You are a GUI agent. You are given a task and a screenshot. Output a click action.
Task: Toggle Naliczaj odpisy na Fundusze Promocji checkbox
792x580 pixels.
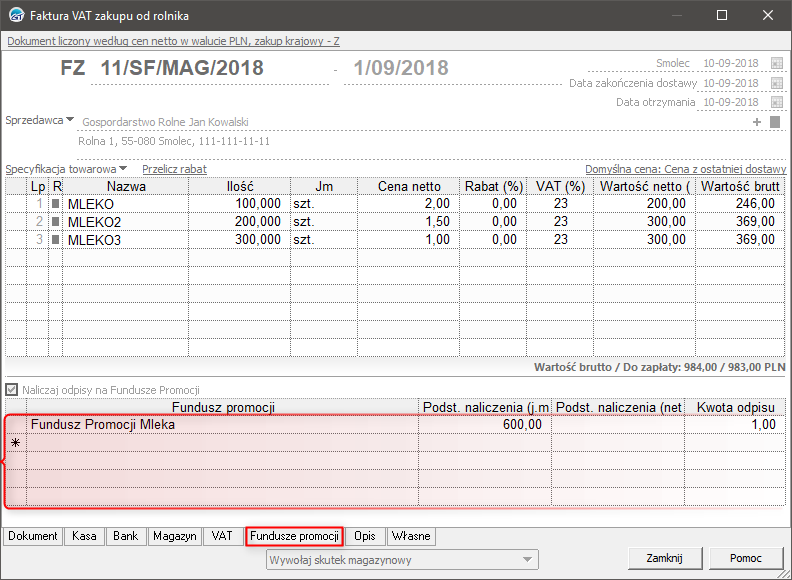pyautogui.click(x=12, y=389)
